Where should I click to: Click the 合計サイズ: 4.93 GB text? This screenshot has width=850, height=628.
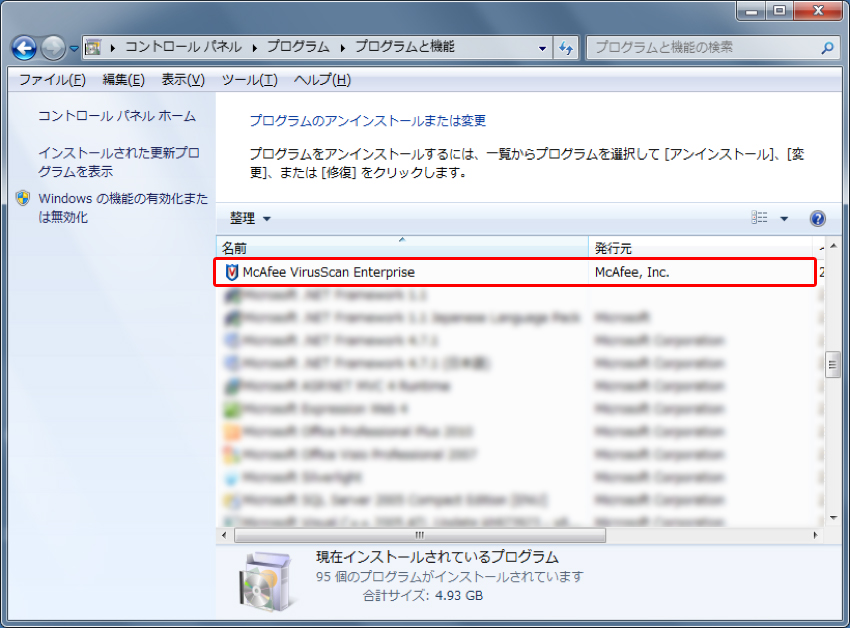pyautogui.click(x=423, y=595)
